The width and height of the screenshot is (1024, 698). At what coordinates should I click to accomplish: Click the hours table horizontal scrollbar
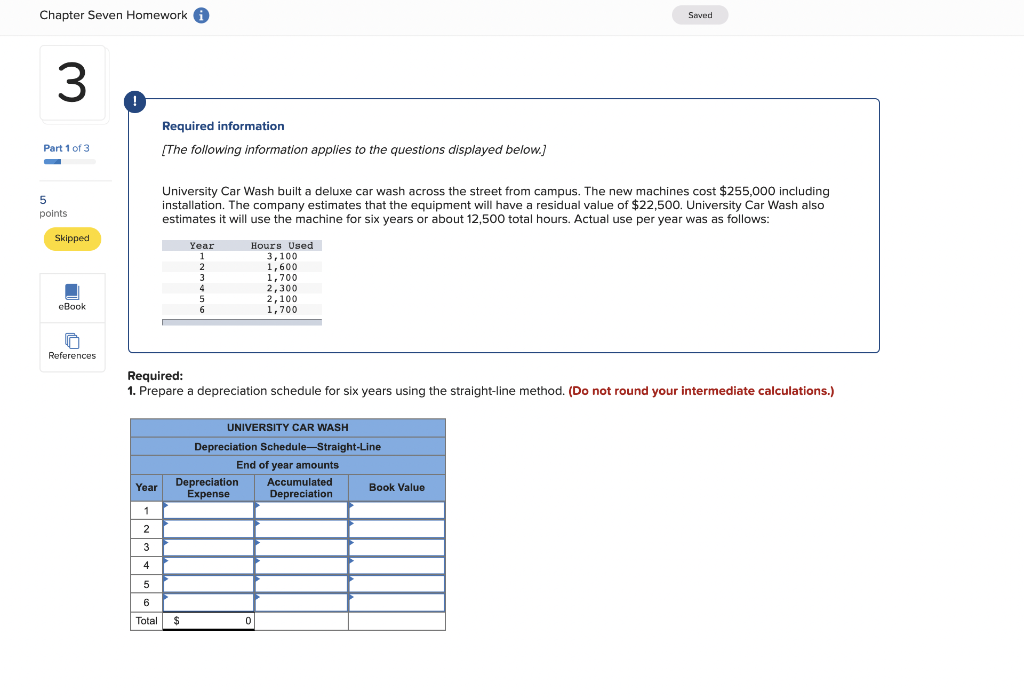point(242,322)
